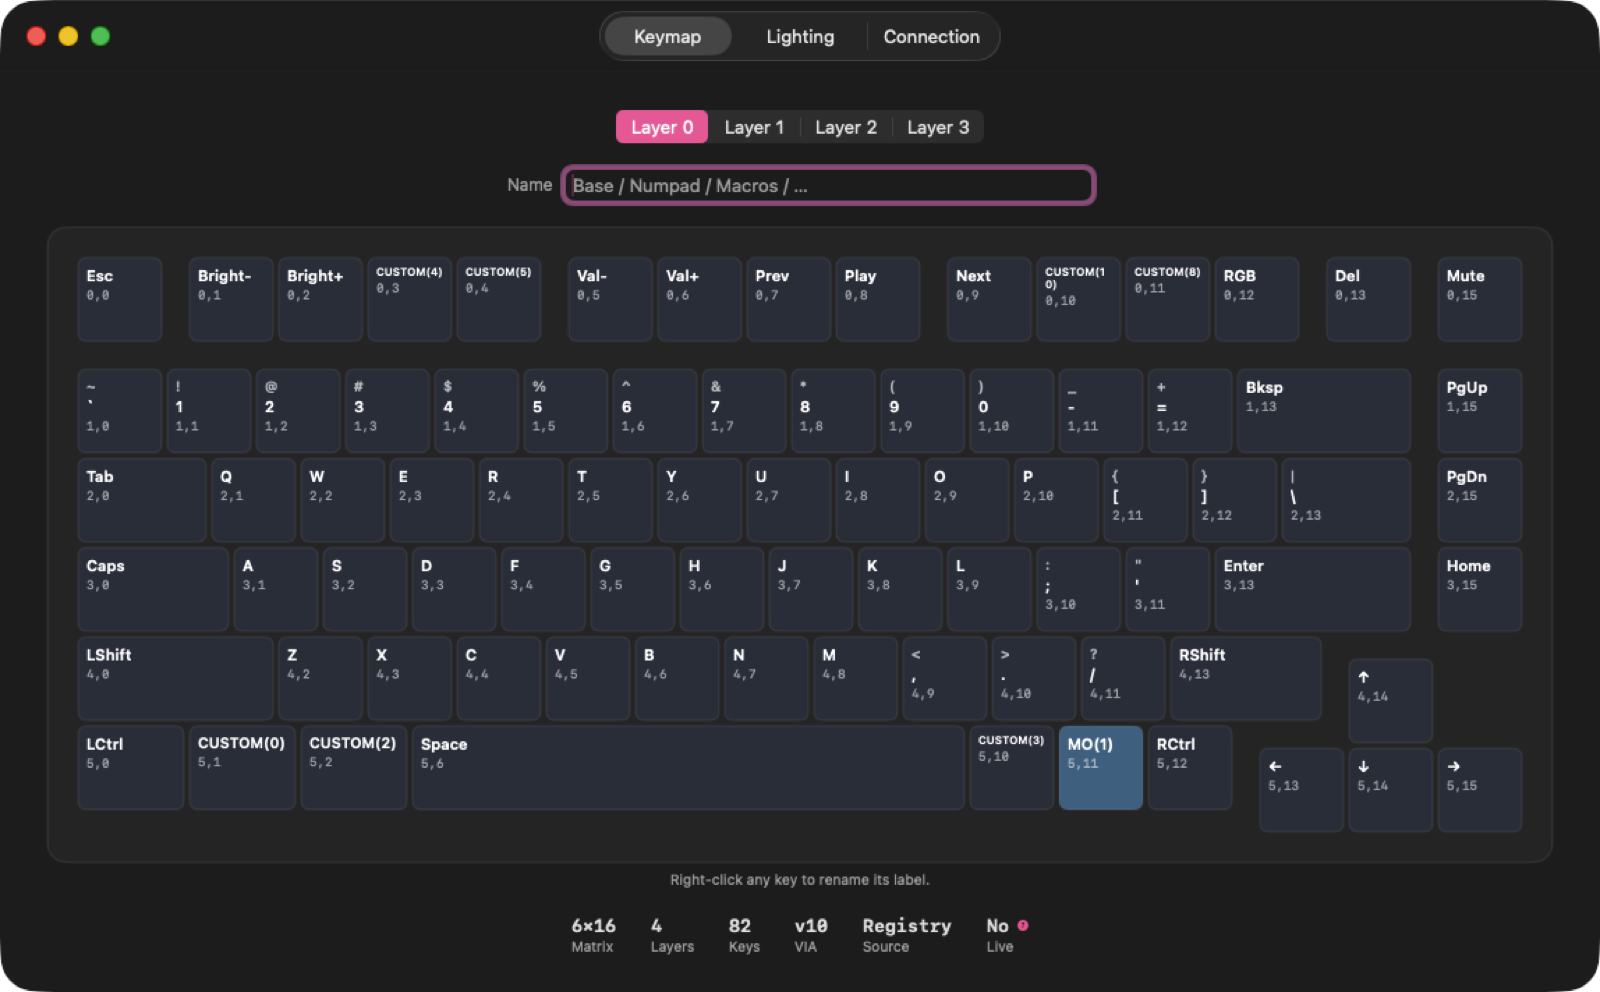Select the RGB key
The image size is (1600, 992).
pos(1256,299)
